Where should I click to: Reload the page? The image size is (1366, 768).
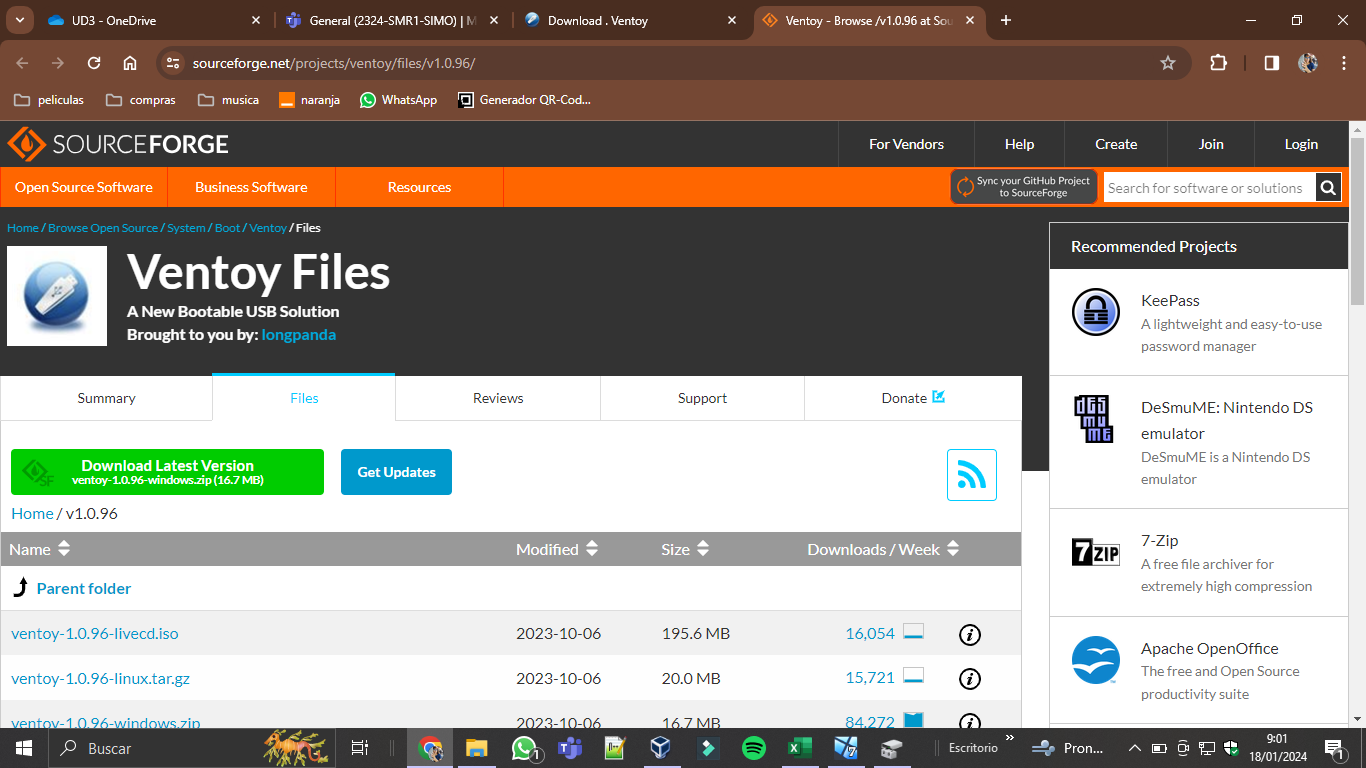94,63
